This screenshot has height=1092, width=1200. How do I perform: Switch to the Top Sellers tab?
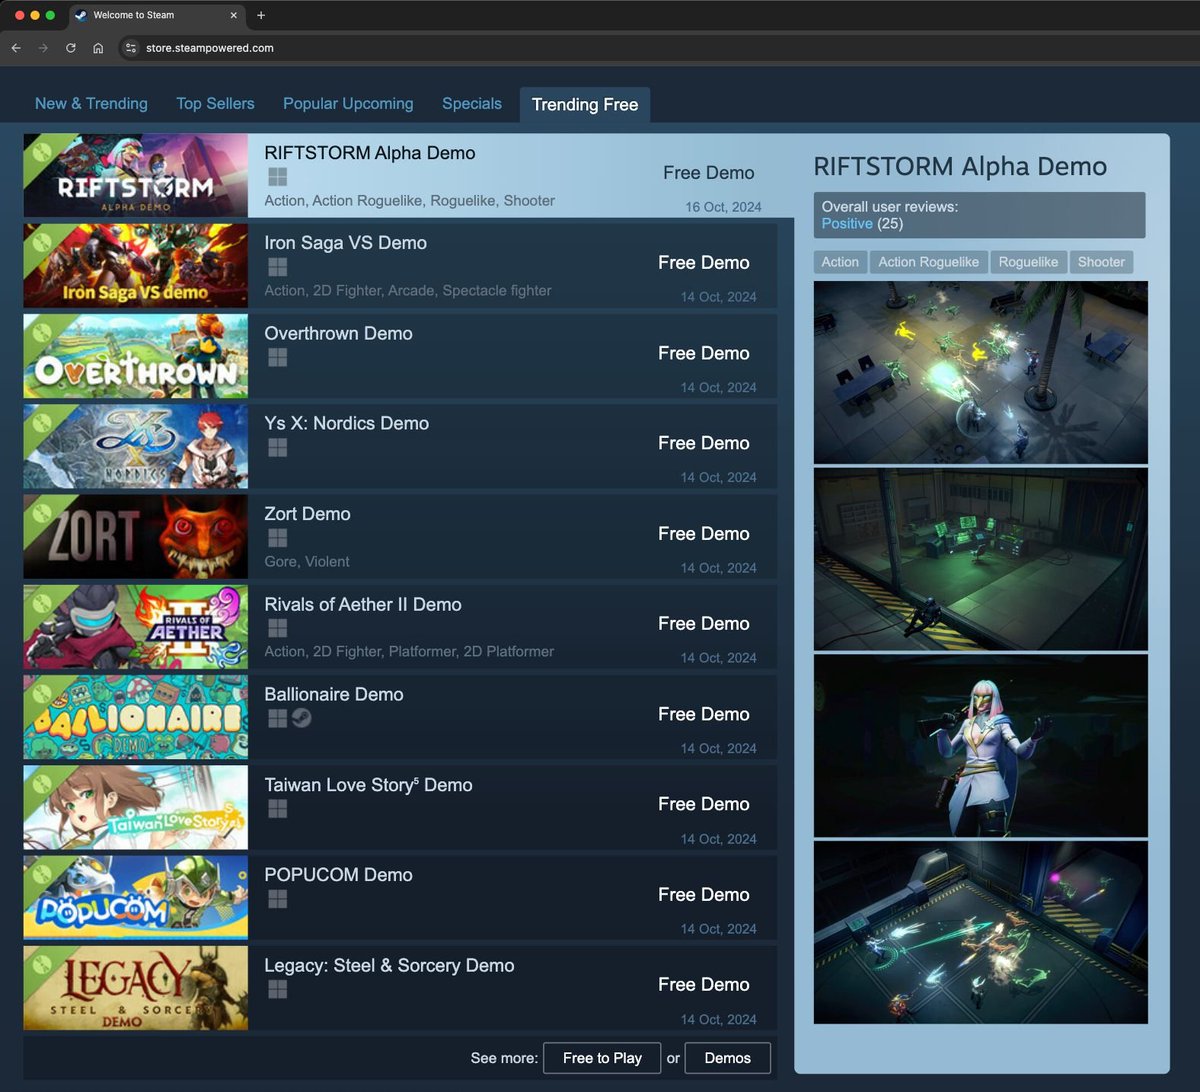(x=215, y=103)
